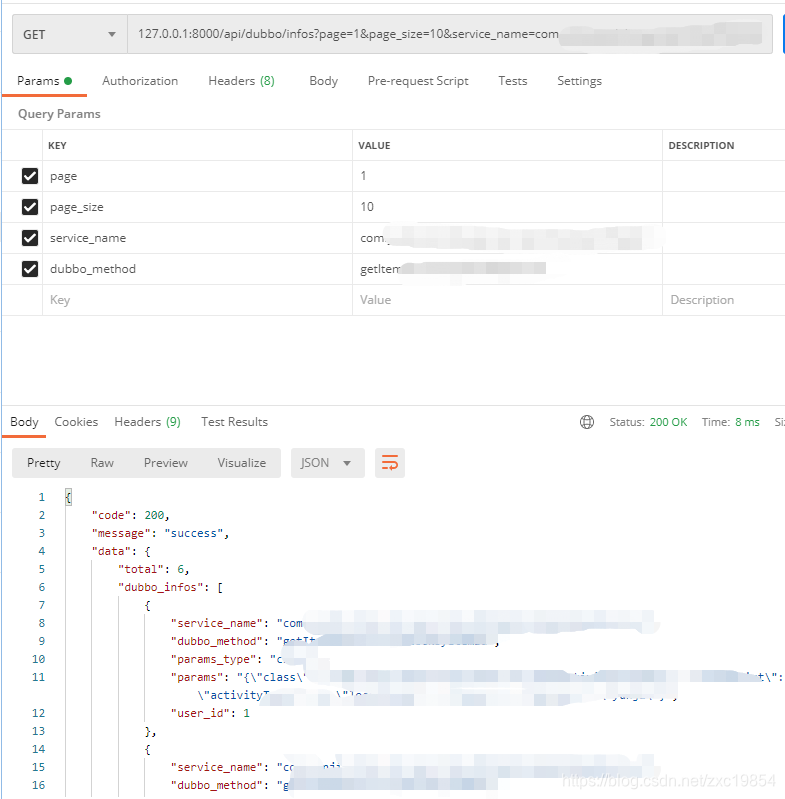The height and width of the screenshot is (799, 785).
Task: Open the response Headers (9) tab
Action: click(147, 422)
